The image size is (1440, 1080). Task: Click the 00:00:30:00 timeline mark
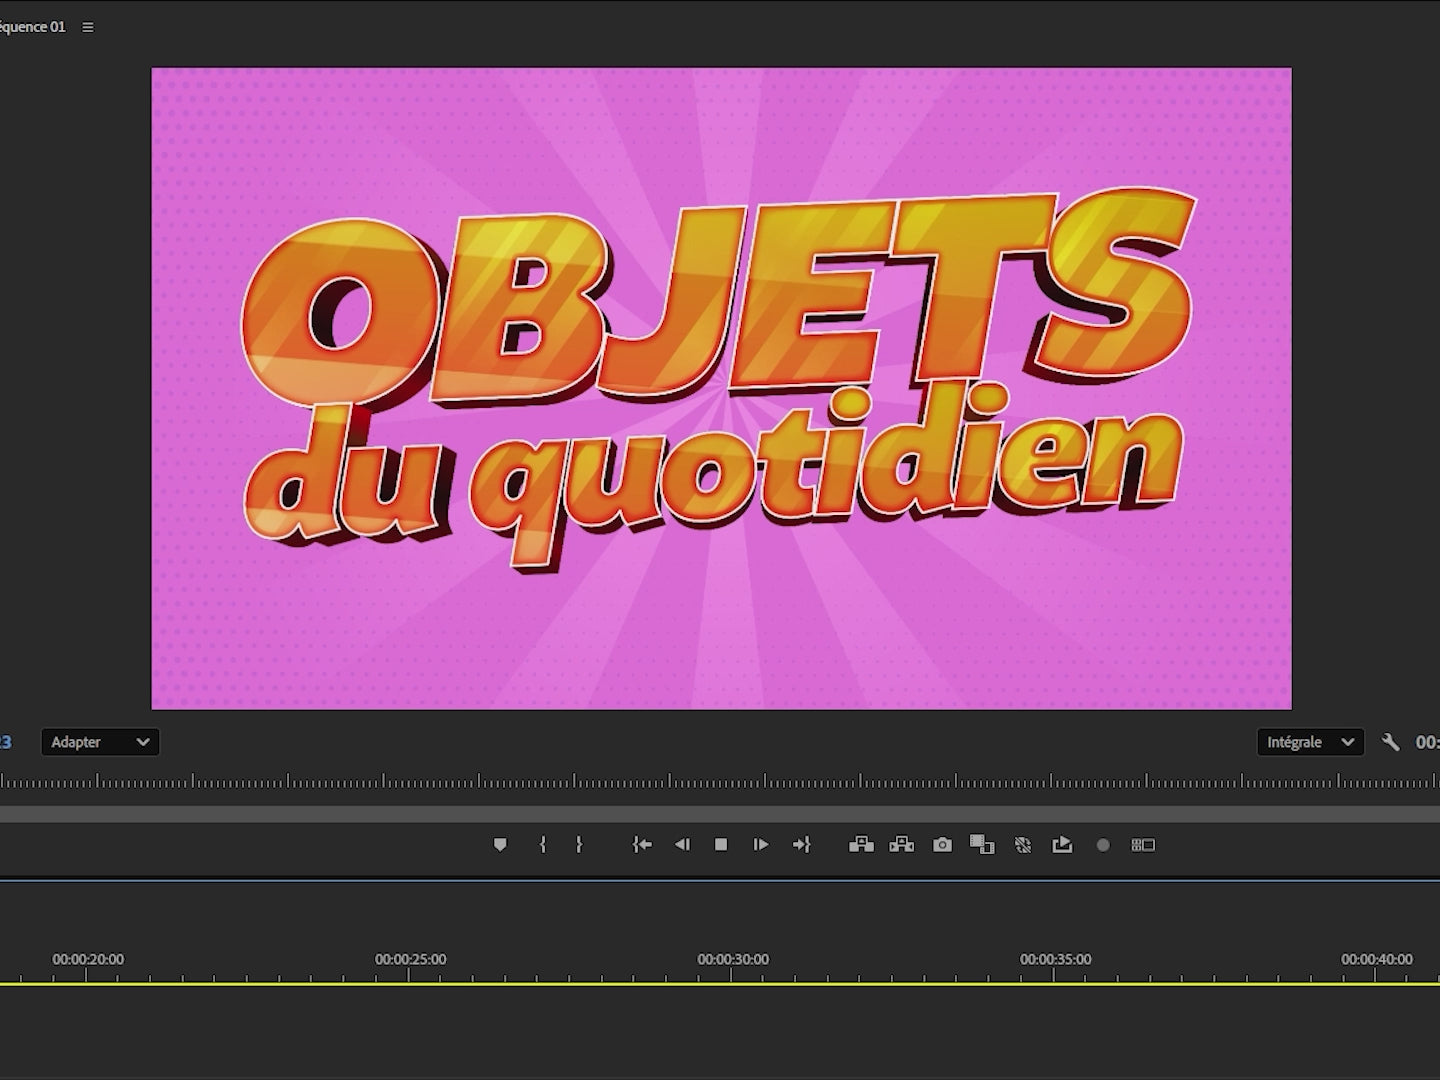tap(731, 958)
